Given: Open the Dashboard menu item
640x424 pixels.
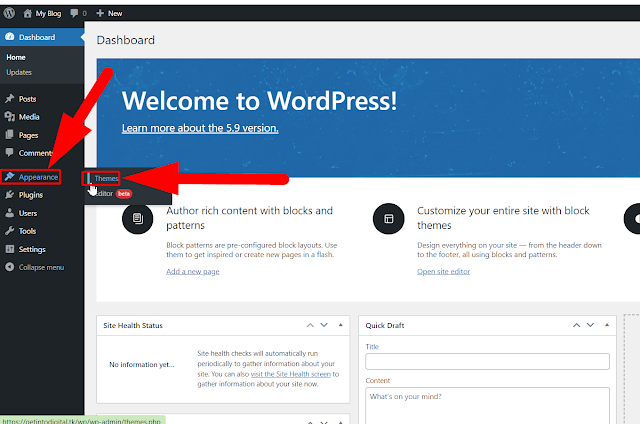Looking at the screenshot, I should pyautogui.click(x=42, y=37).
